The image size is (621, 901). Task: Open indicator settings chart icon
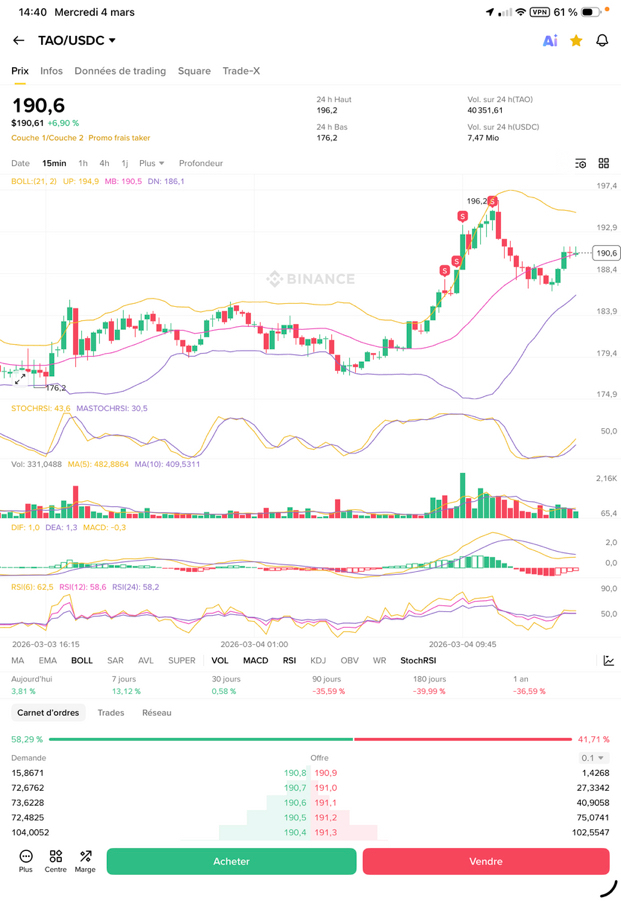coord(608,661)
